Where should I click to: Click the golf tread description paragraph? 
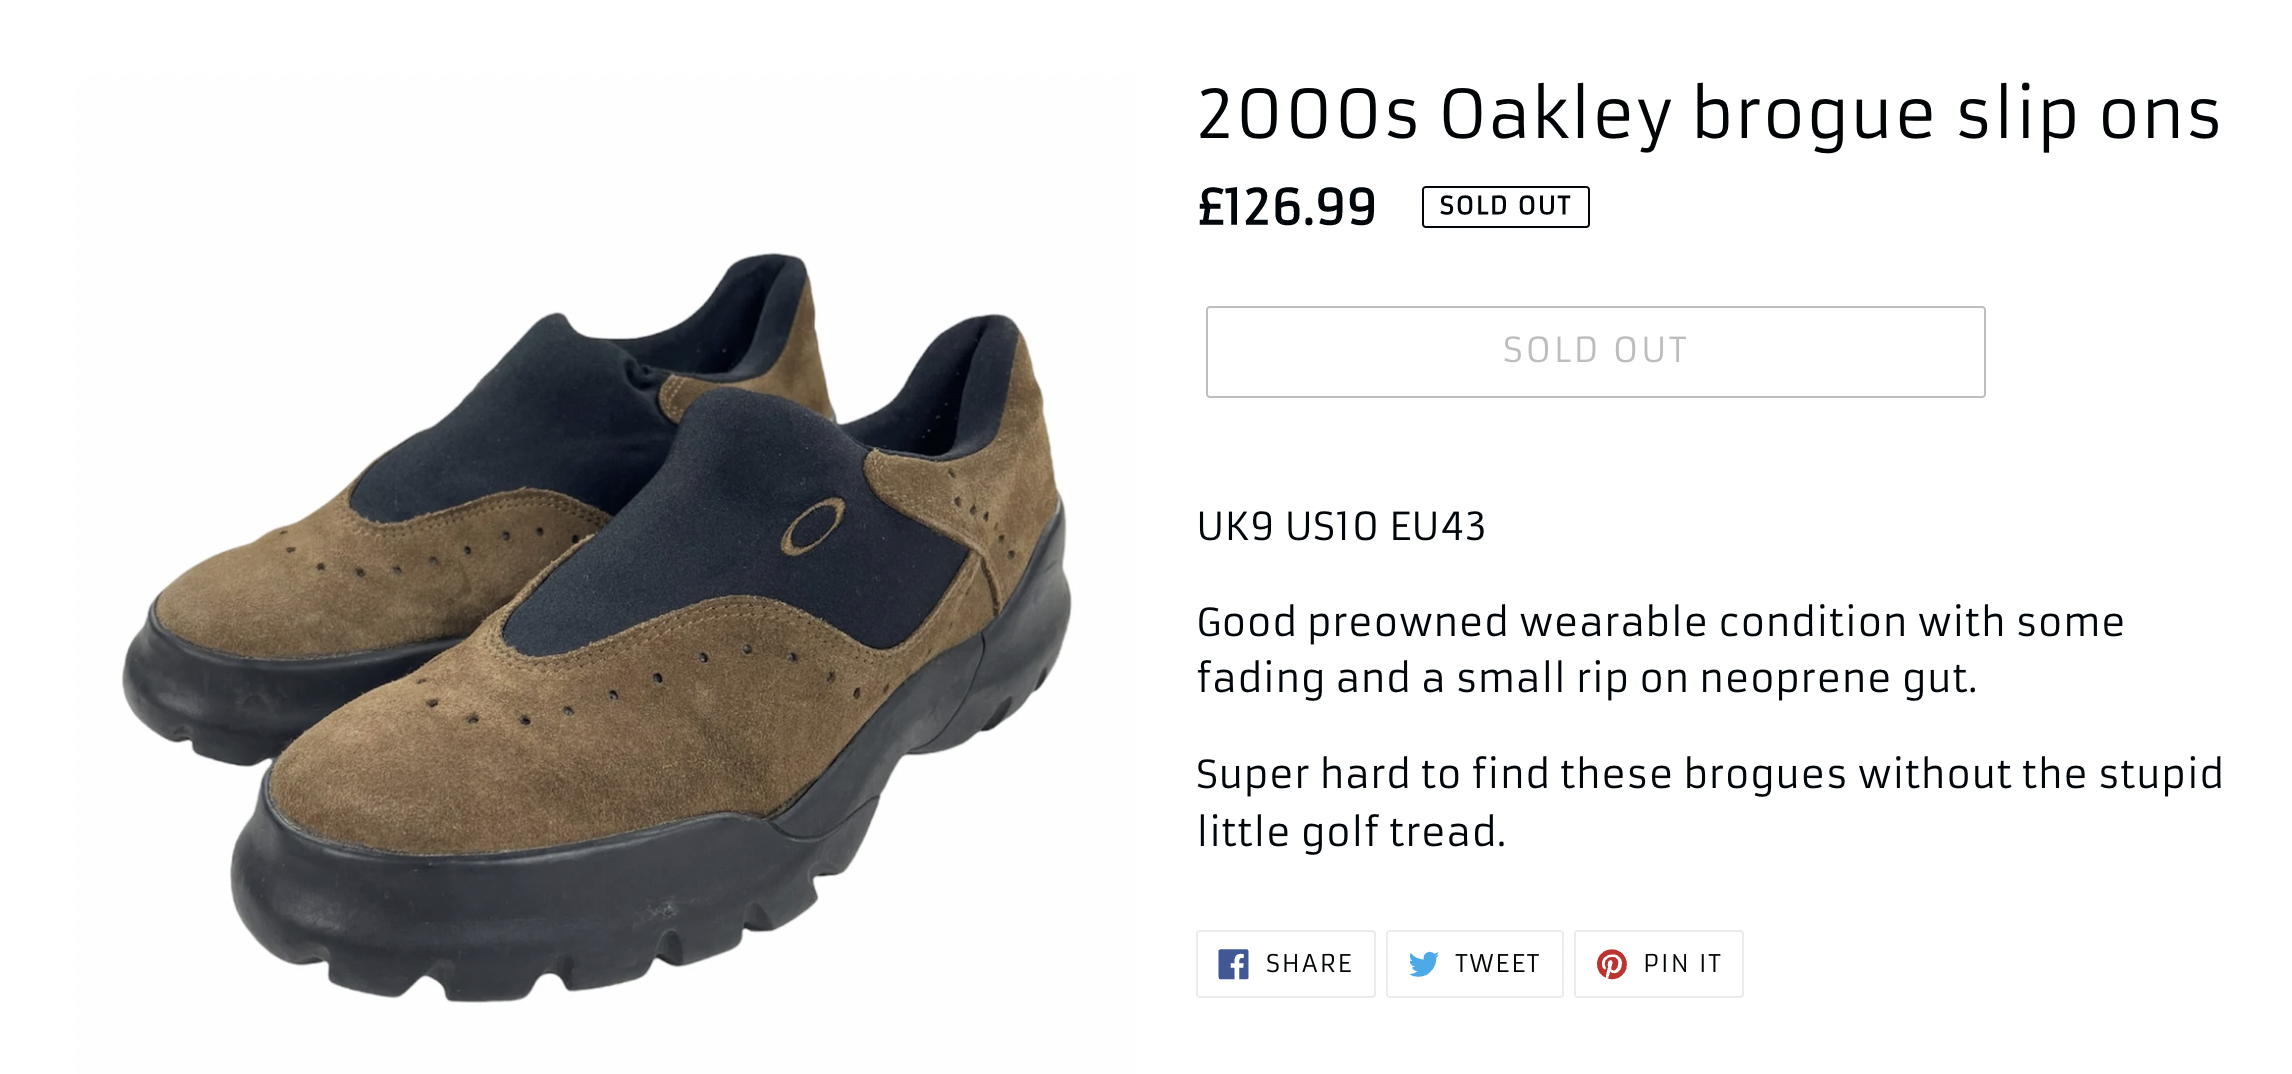pyautogui.click(x=1708, y=802)
